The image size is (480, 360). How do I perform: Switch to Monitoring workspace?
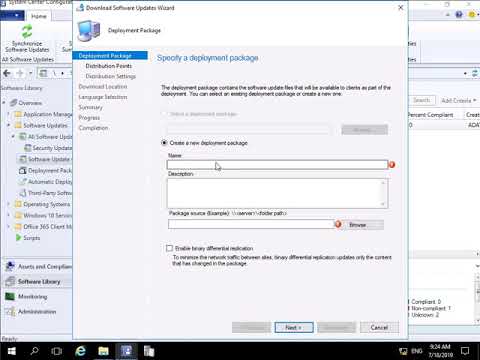click(37, 297)
